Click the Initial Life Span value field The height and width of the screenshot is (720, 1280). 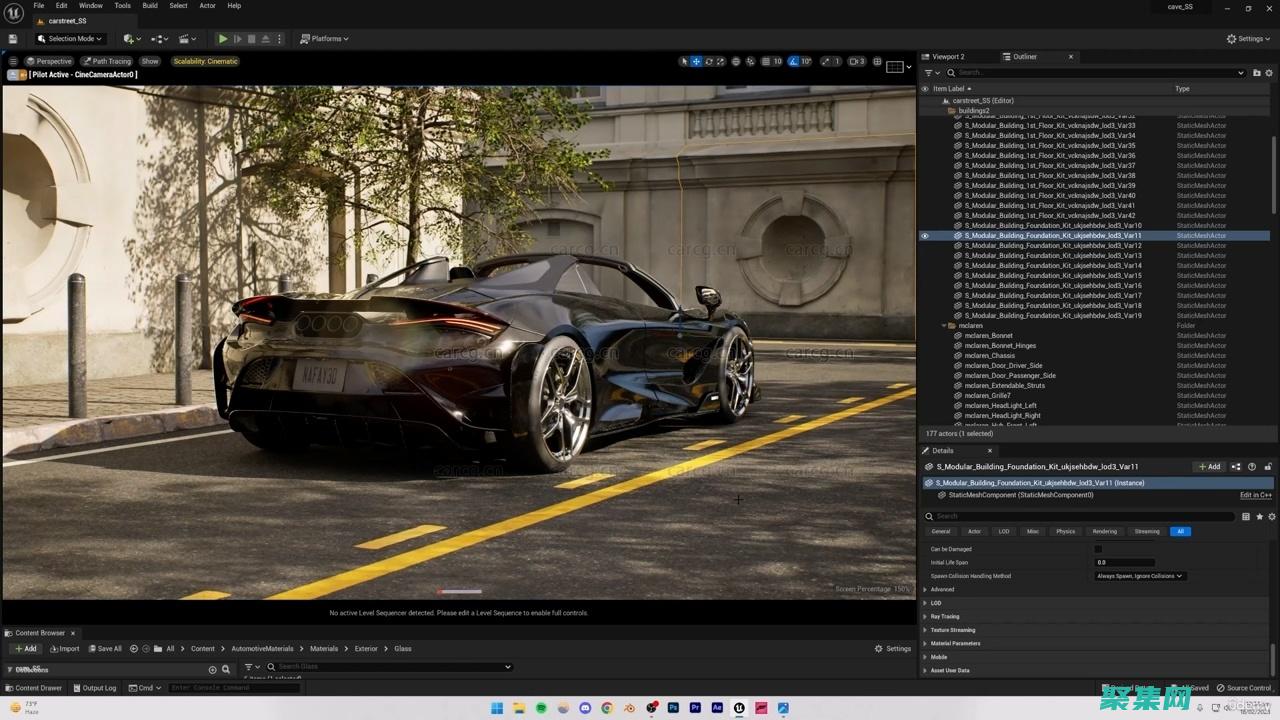1125,563
